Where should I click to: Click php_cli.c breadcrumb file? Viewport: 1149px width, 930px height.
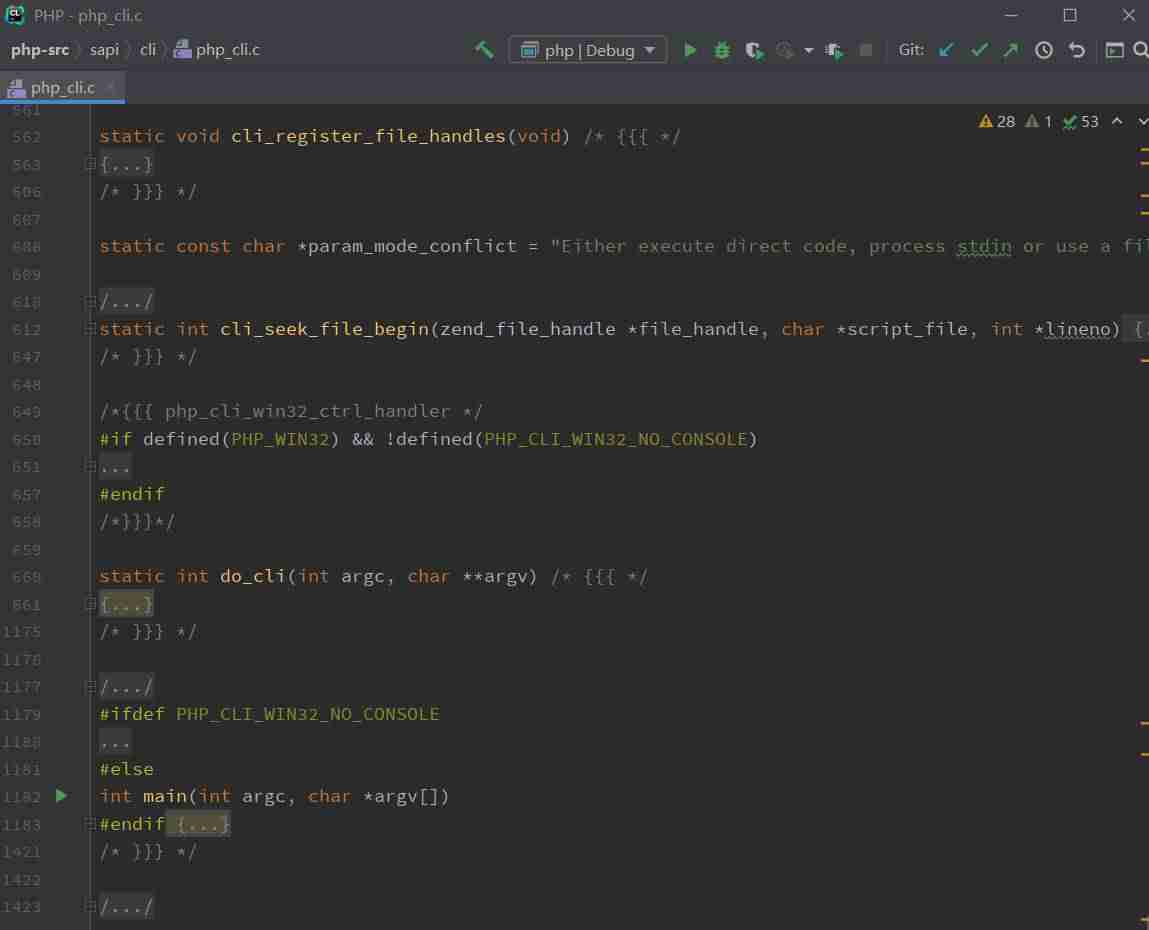pyautogui.click(x=217, y=50)
